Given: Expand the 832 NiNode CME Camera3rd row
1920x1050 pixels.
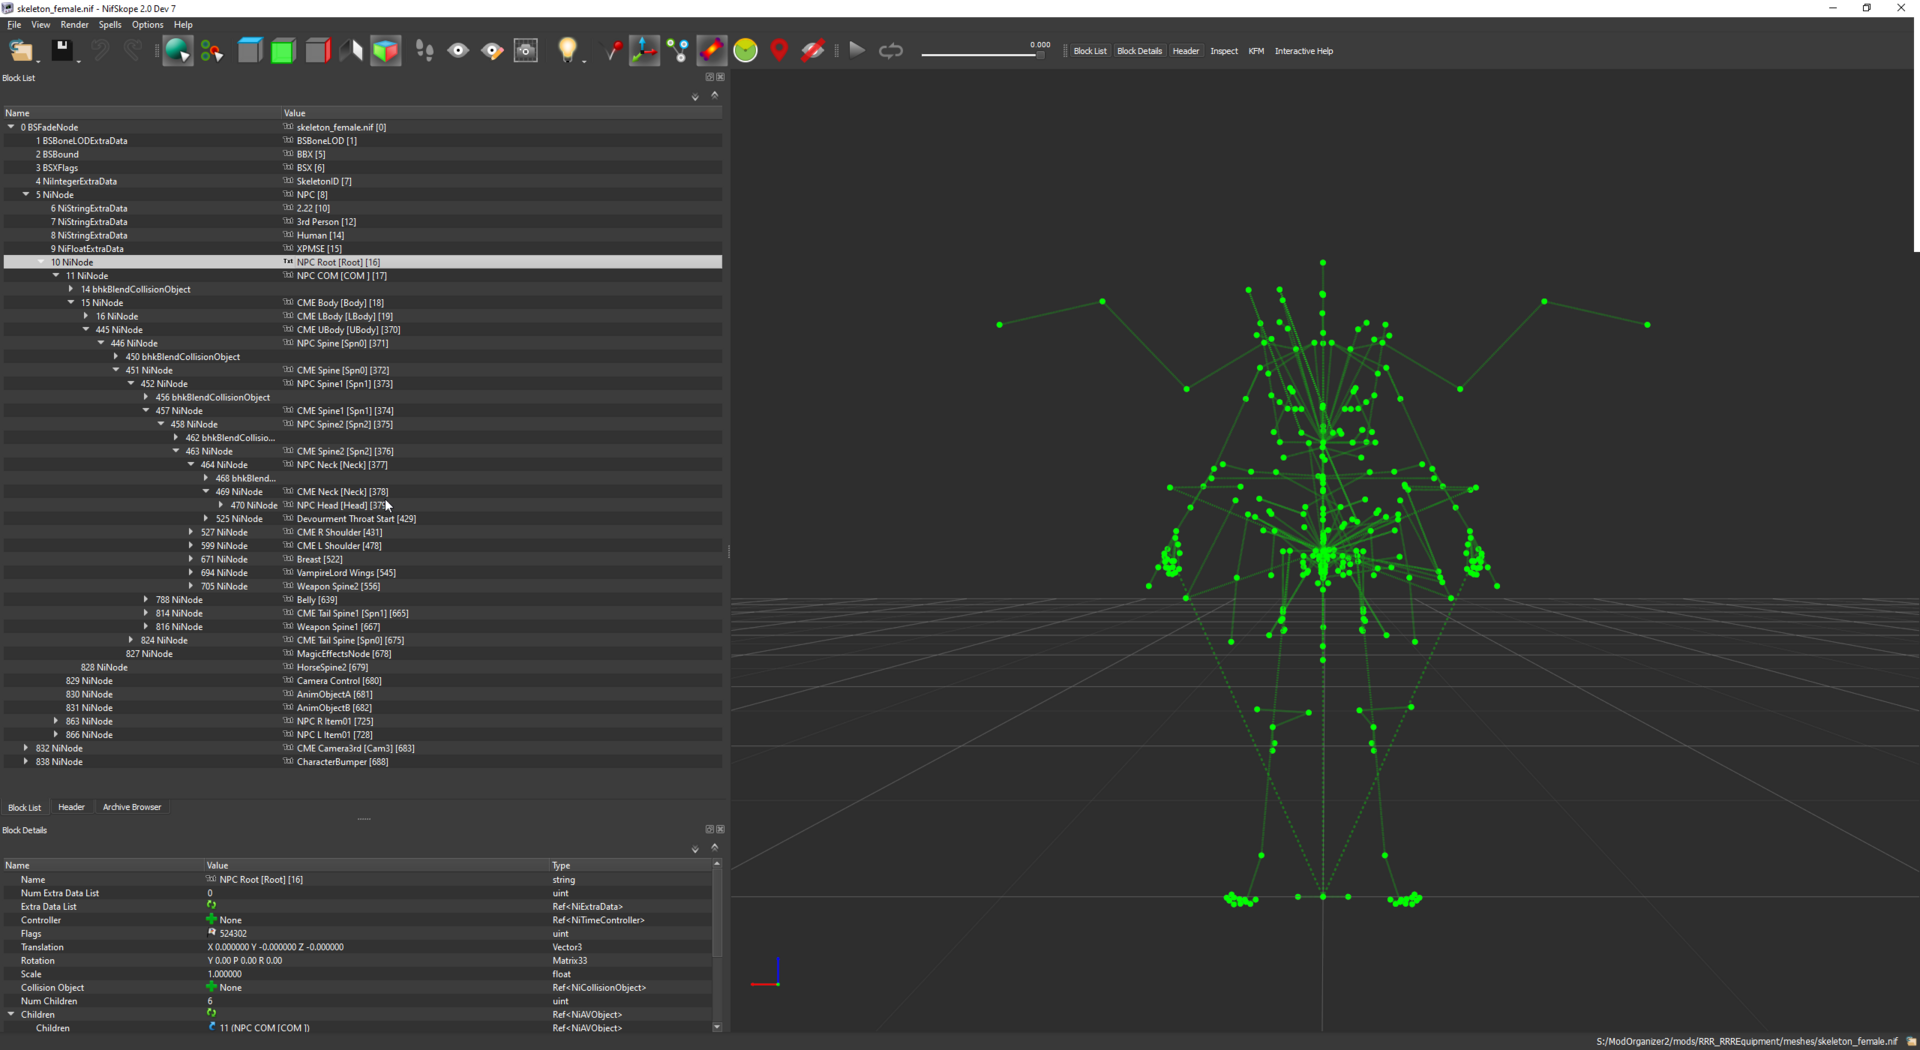Looking at the screenshot, I should point(26,748).
